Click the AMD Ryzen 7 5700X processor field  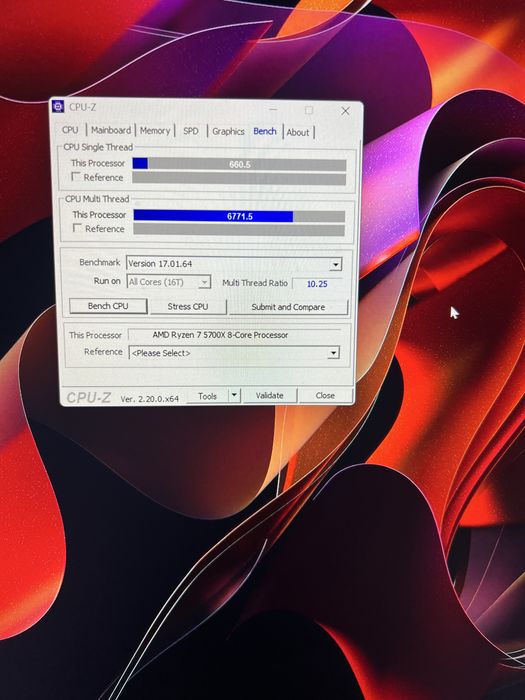(x=234, y=334)
